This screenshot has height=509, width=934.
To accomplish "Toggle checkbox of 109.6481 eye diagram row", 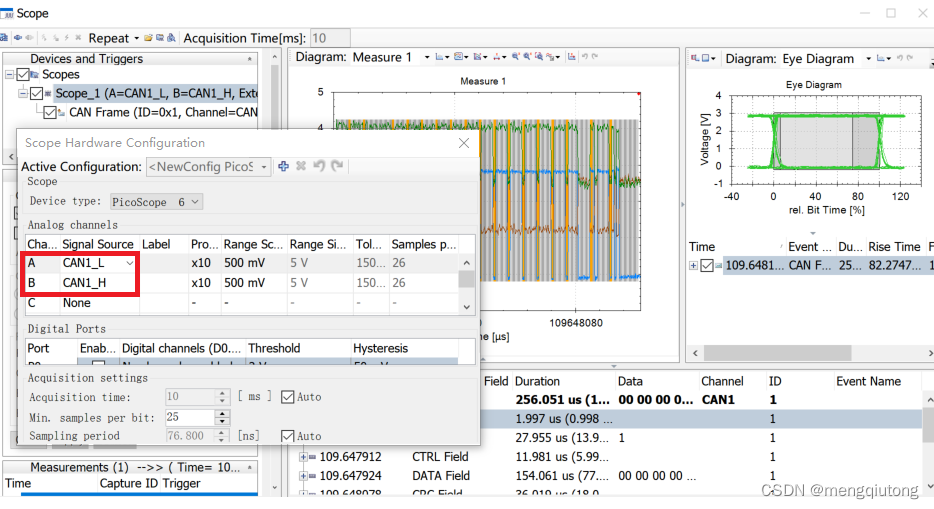I will (707, 266).
